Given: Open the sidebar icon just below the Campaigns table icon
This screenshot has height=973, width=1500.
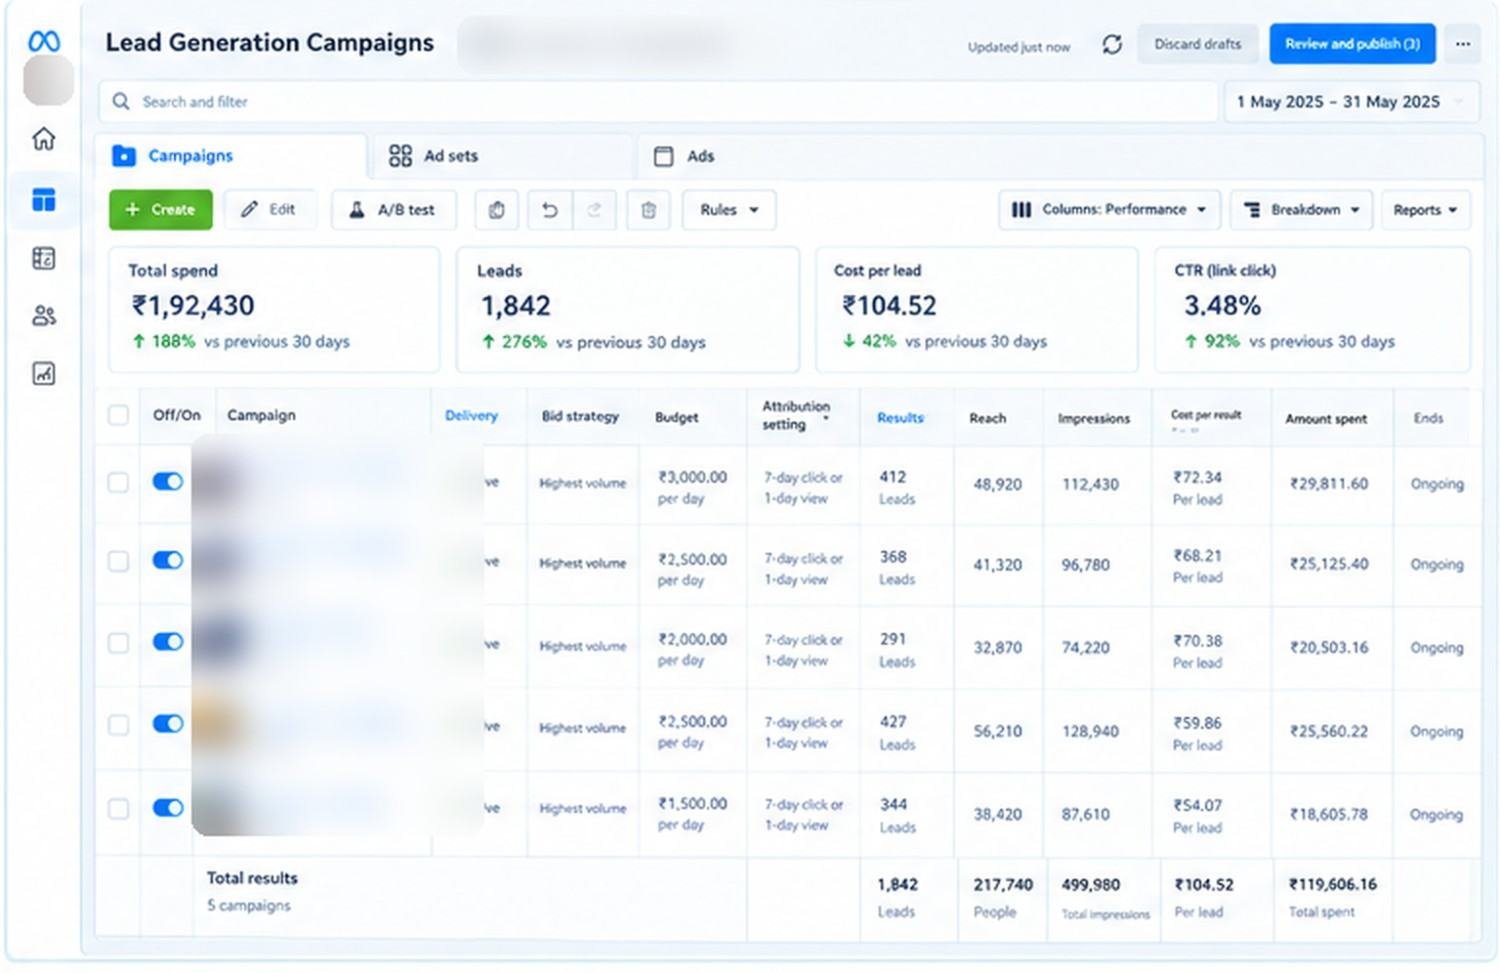Looking at the screenshot, I should coord(44,258).
